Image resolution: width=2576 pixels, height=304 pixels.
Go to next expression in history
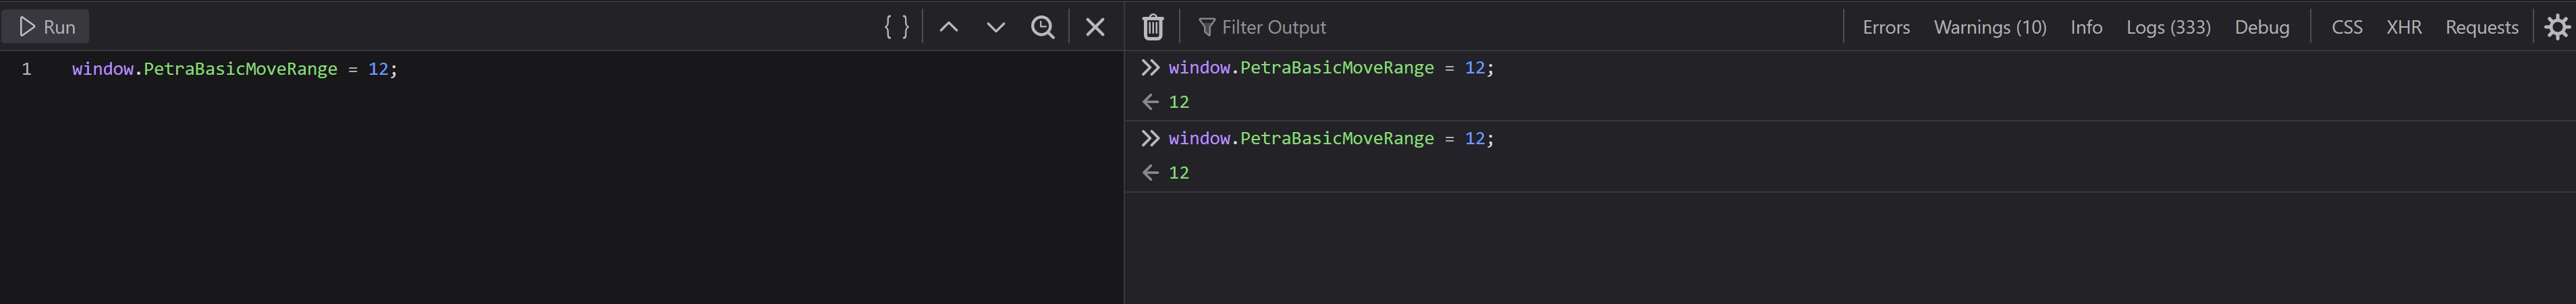995,27
